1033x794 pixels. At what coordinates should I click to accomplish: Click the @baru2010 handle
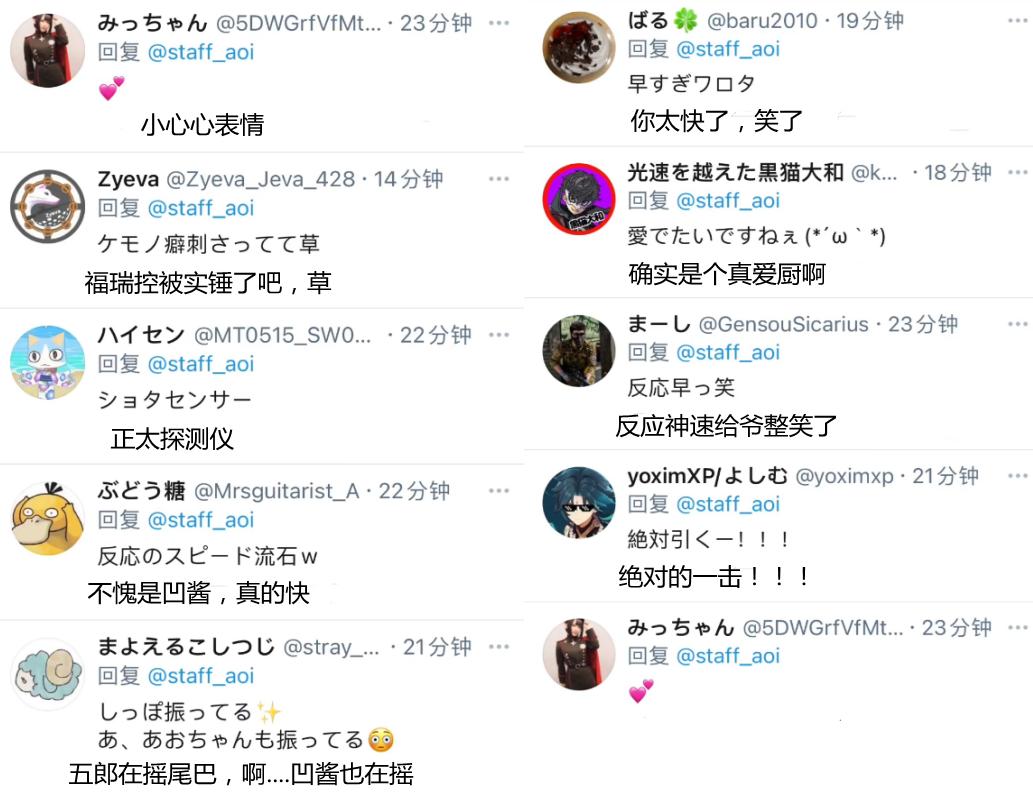coord(762,21)
